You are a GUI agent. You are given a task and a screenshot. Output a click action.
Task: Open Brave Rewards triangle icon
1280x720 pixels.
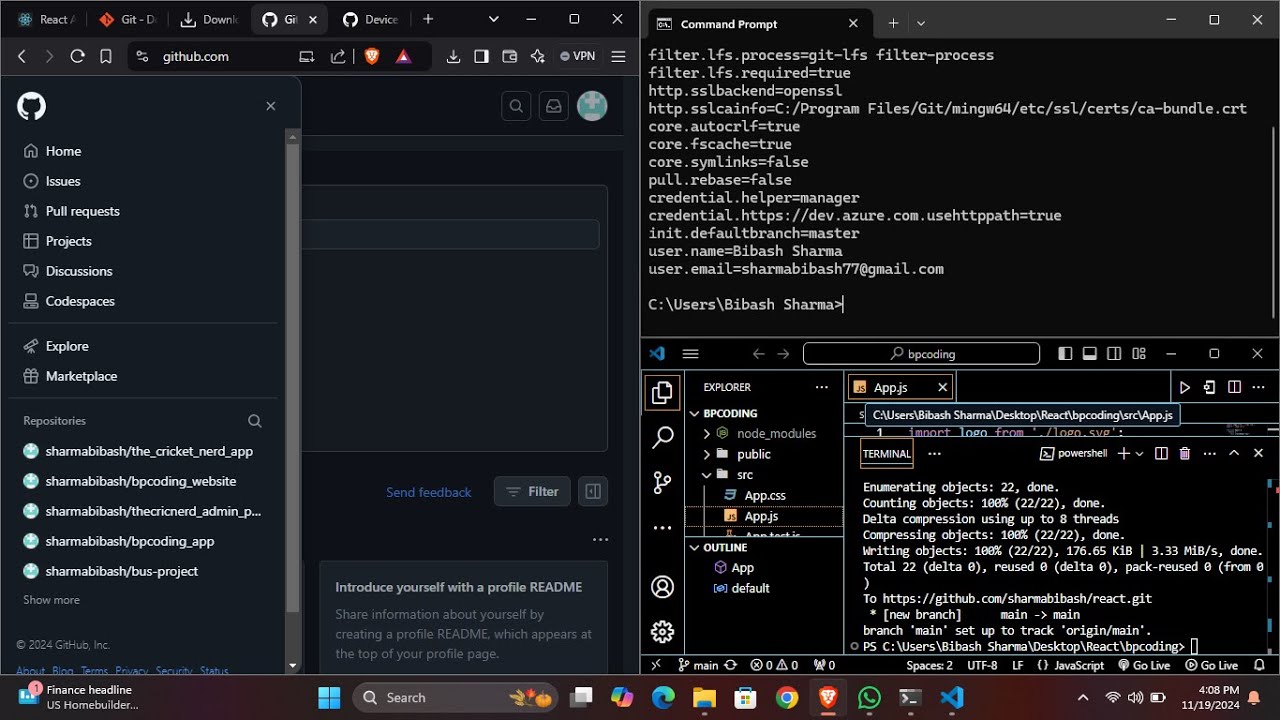(x=403, y=57)
